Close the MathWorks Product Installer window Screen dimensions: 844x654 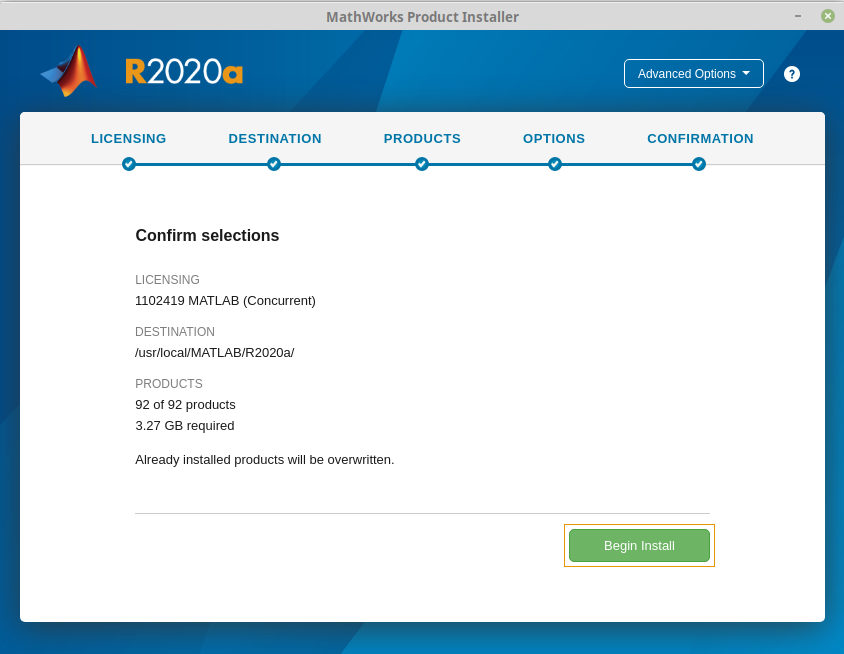coord(828,16)
